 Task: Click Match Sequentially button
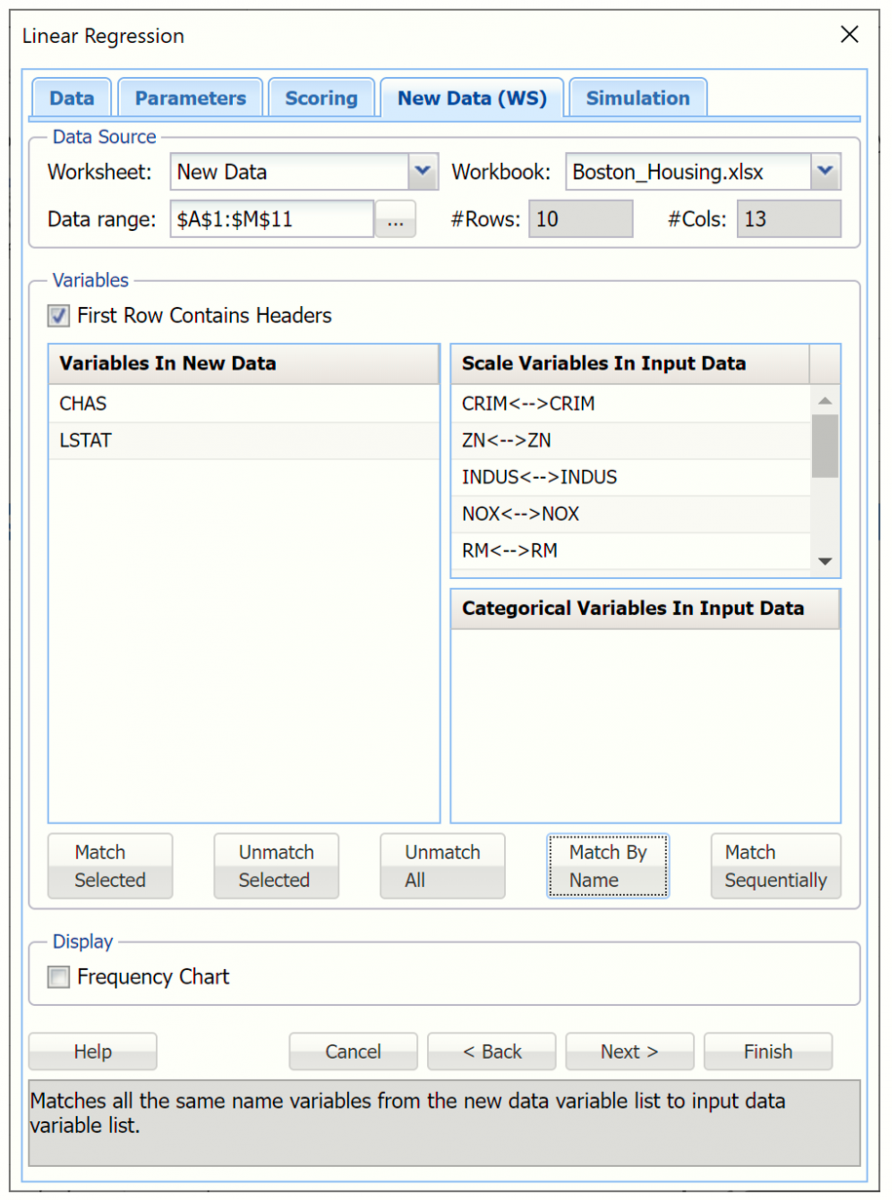click(x=775, y=866)
